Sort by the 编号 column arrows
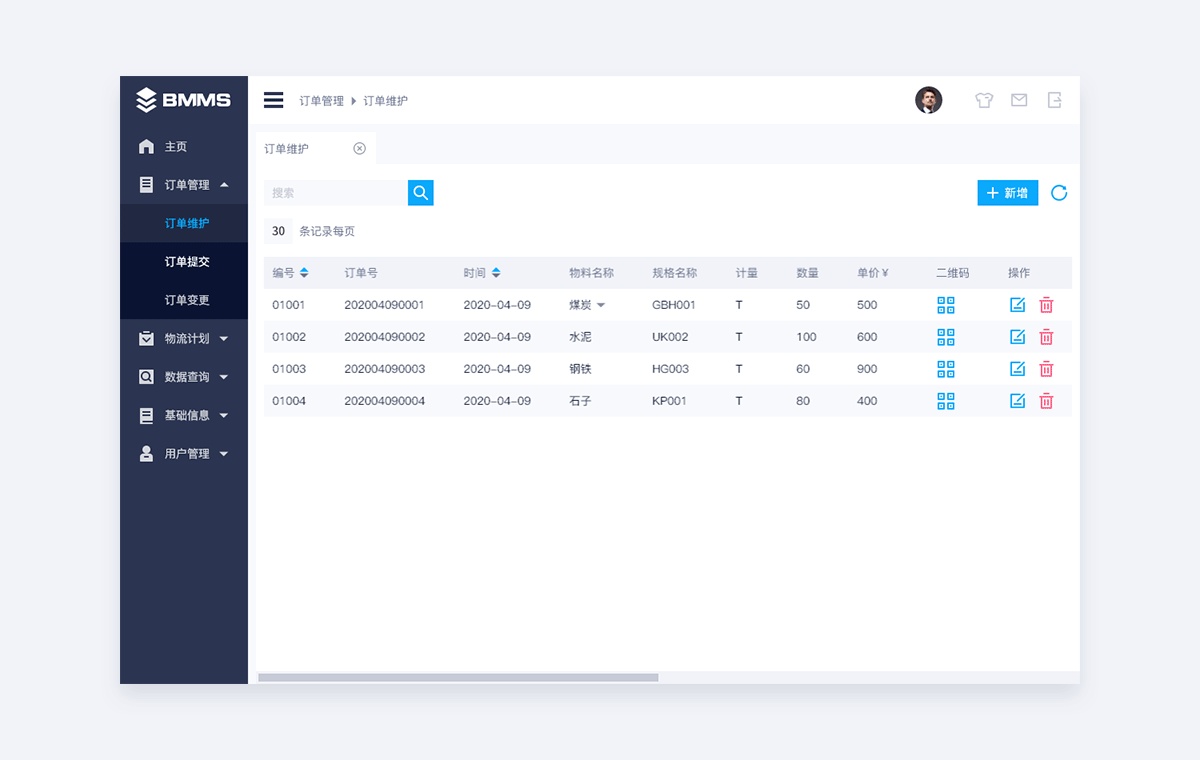Screen dimensions: 1200x760 tap(304, 273)
